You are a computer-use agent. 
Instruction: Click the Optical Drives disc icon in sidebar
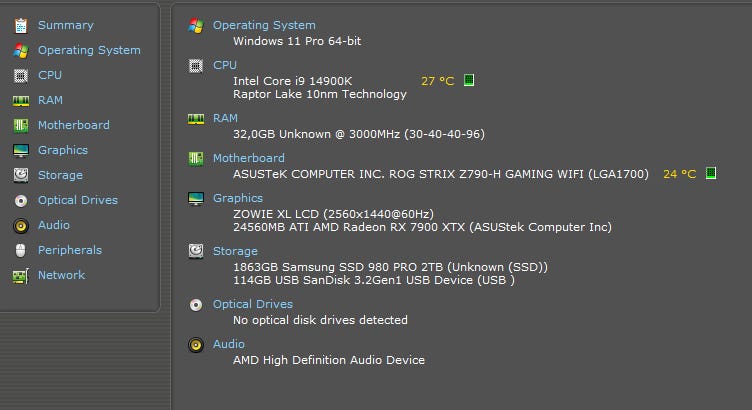tap(20, 200)
